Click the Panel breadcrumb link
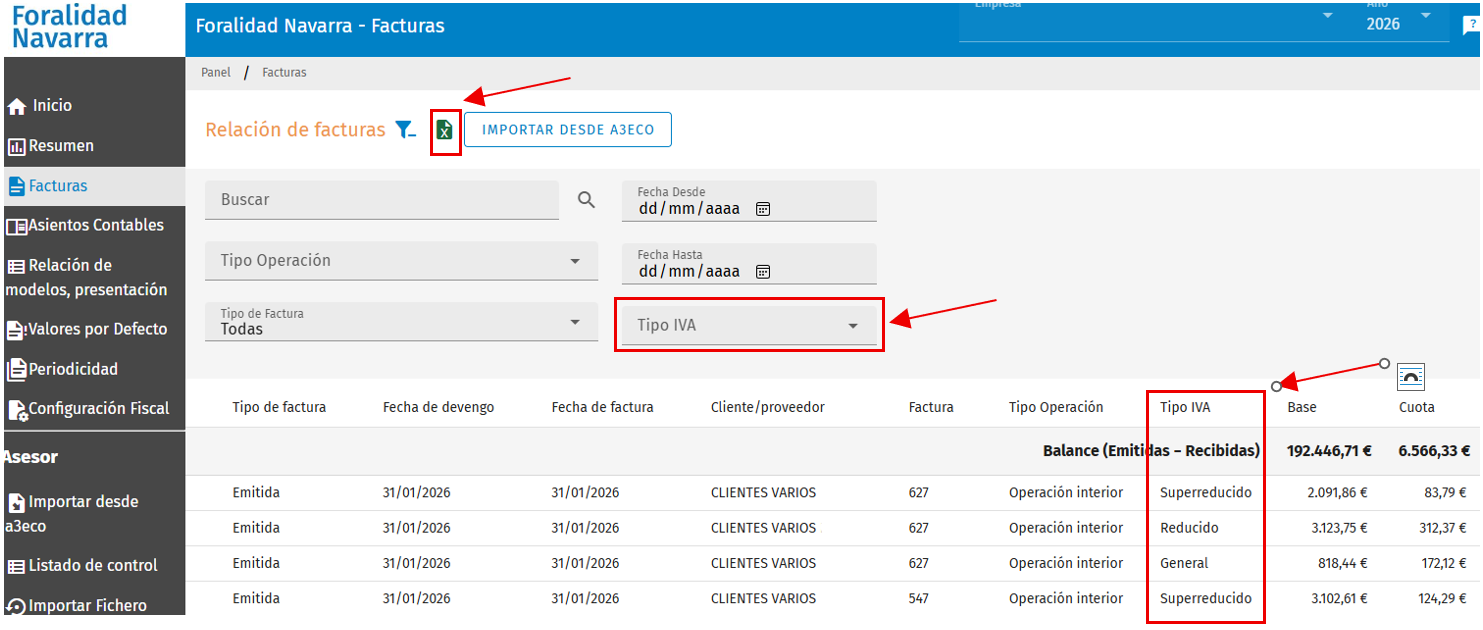The image size is (1483, 630). [215, 73]
